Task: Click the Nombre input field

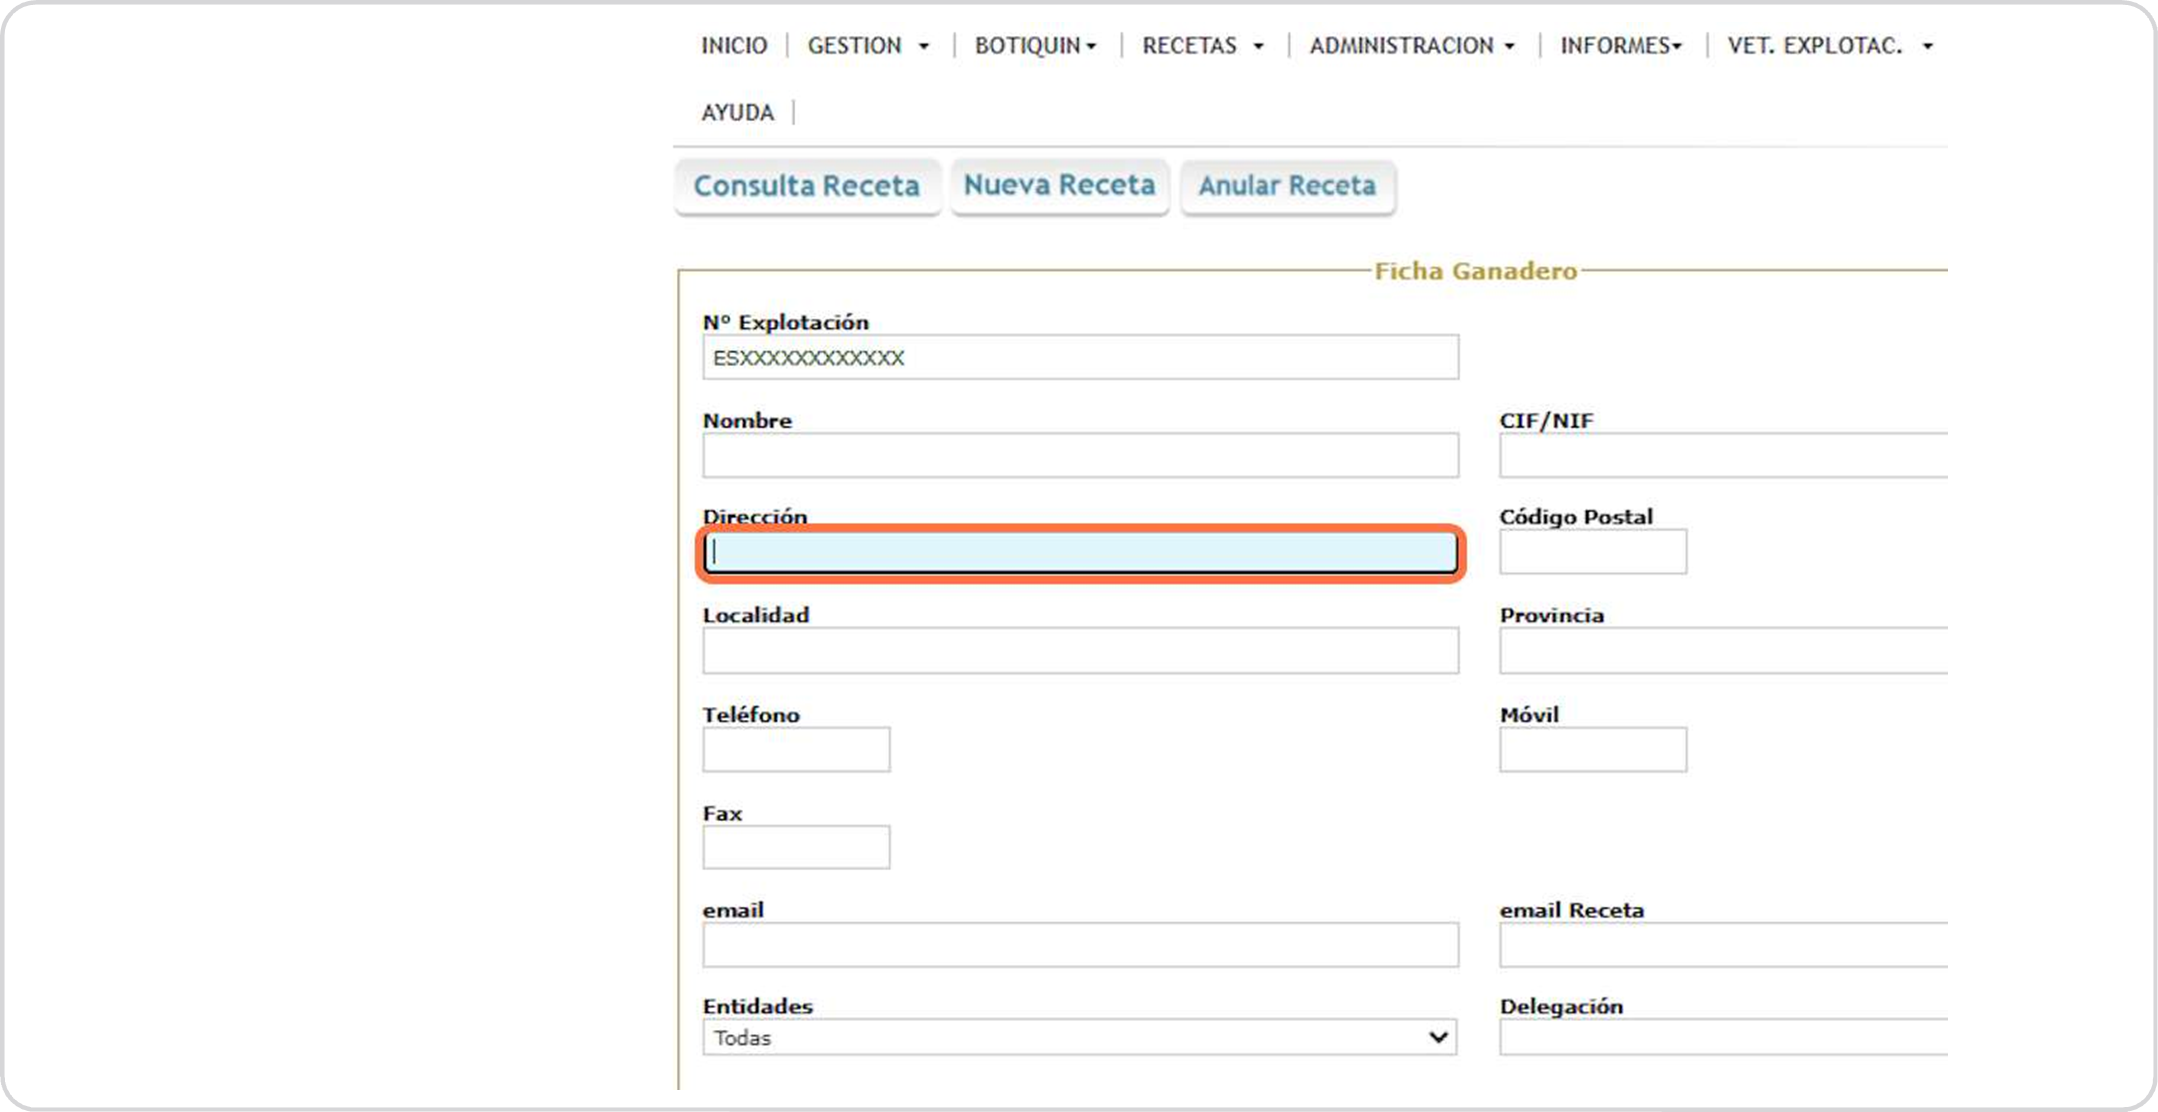Action: pos(1080,456)
